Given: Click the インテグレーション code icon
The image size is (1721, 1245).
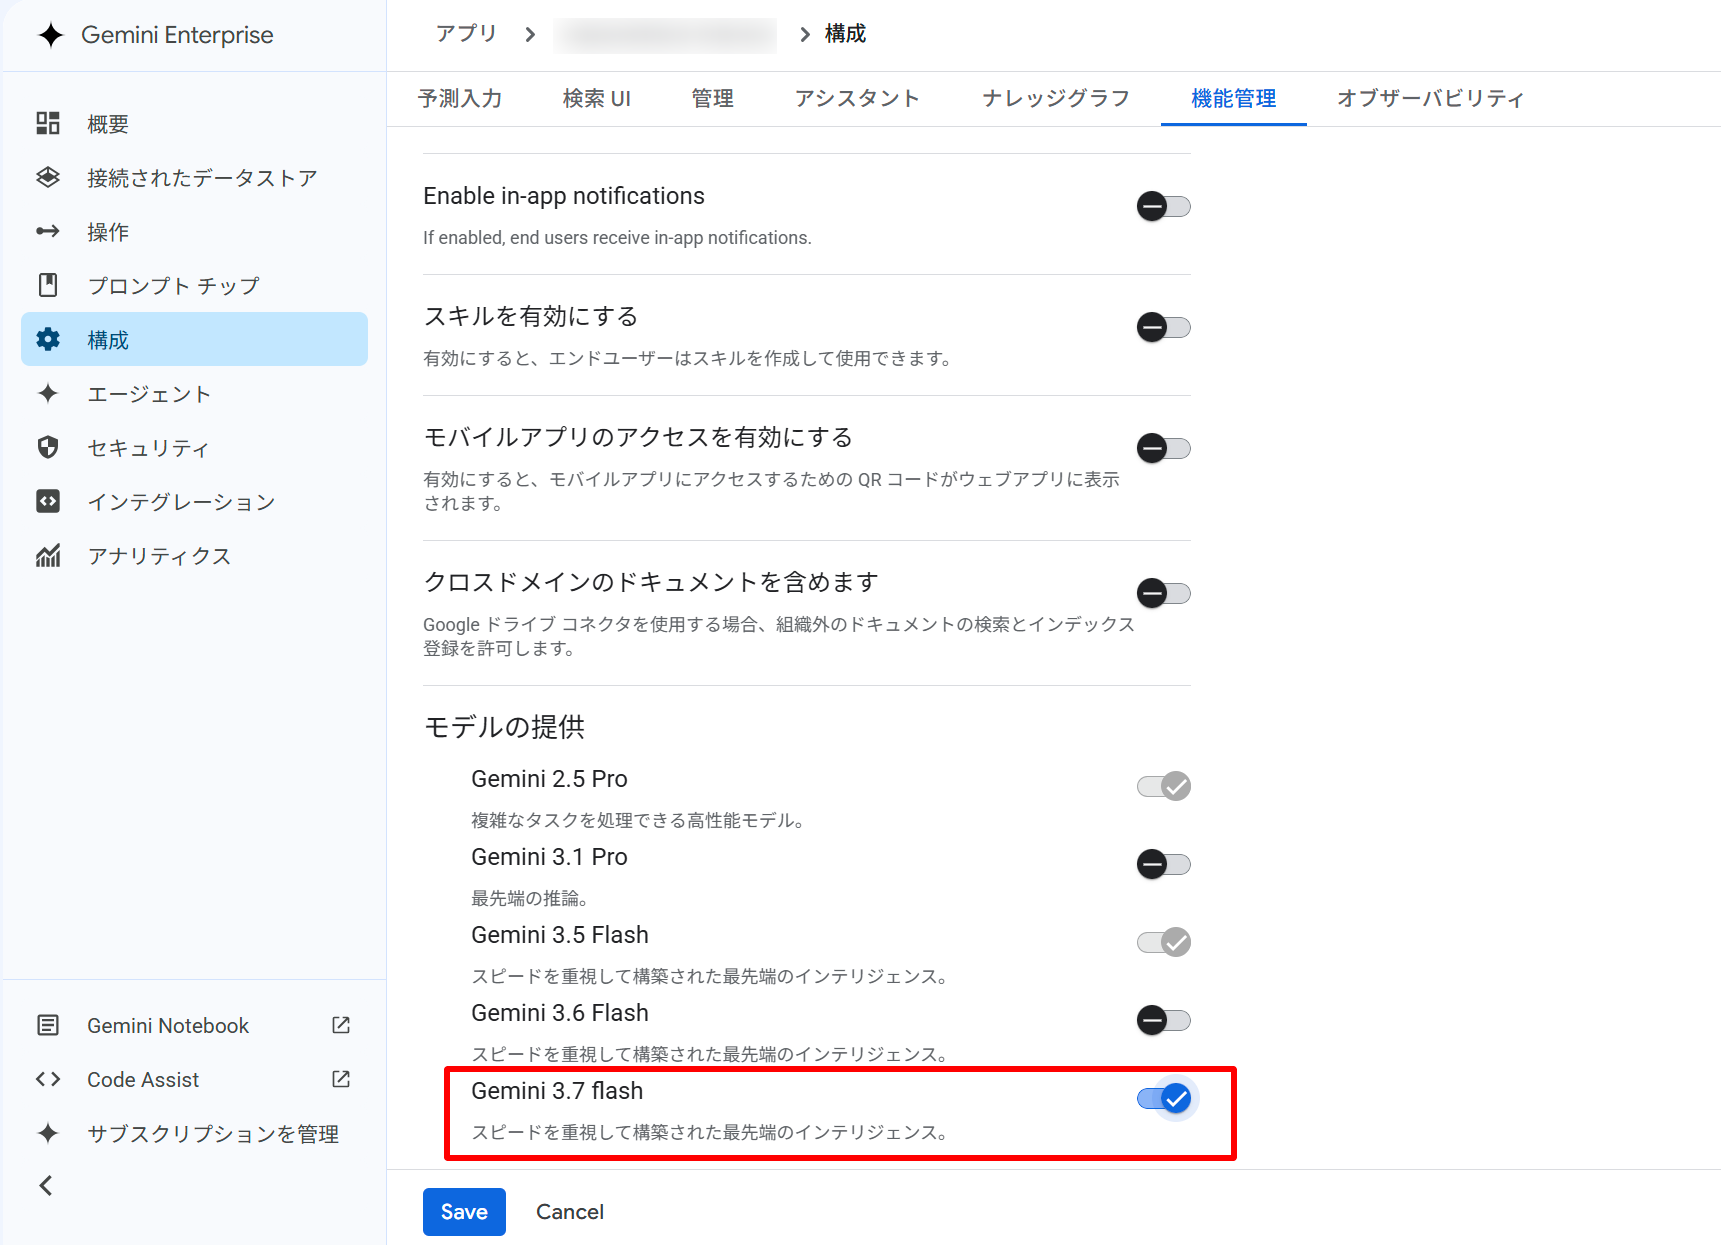Looking at the screenshot, I should point(48,501).
